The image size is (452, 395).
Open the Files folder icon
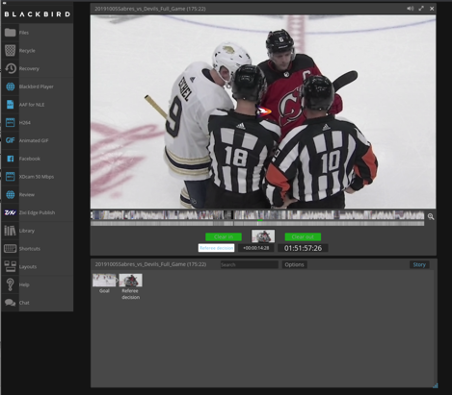(10, 32)
